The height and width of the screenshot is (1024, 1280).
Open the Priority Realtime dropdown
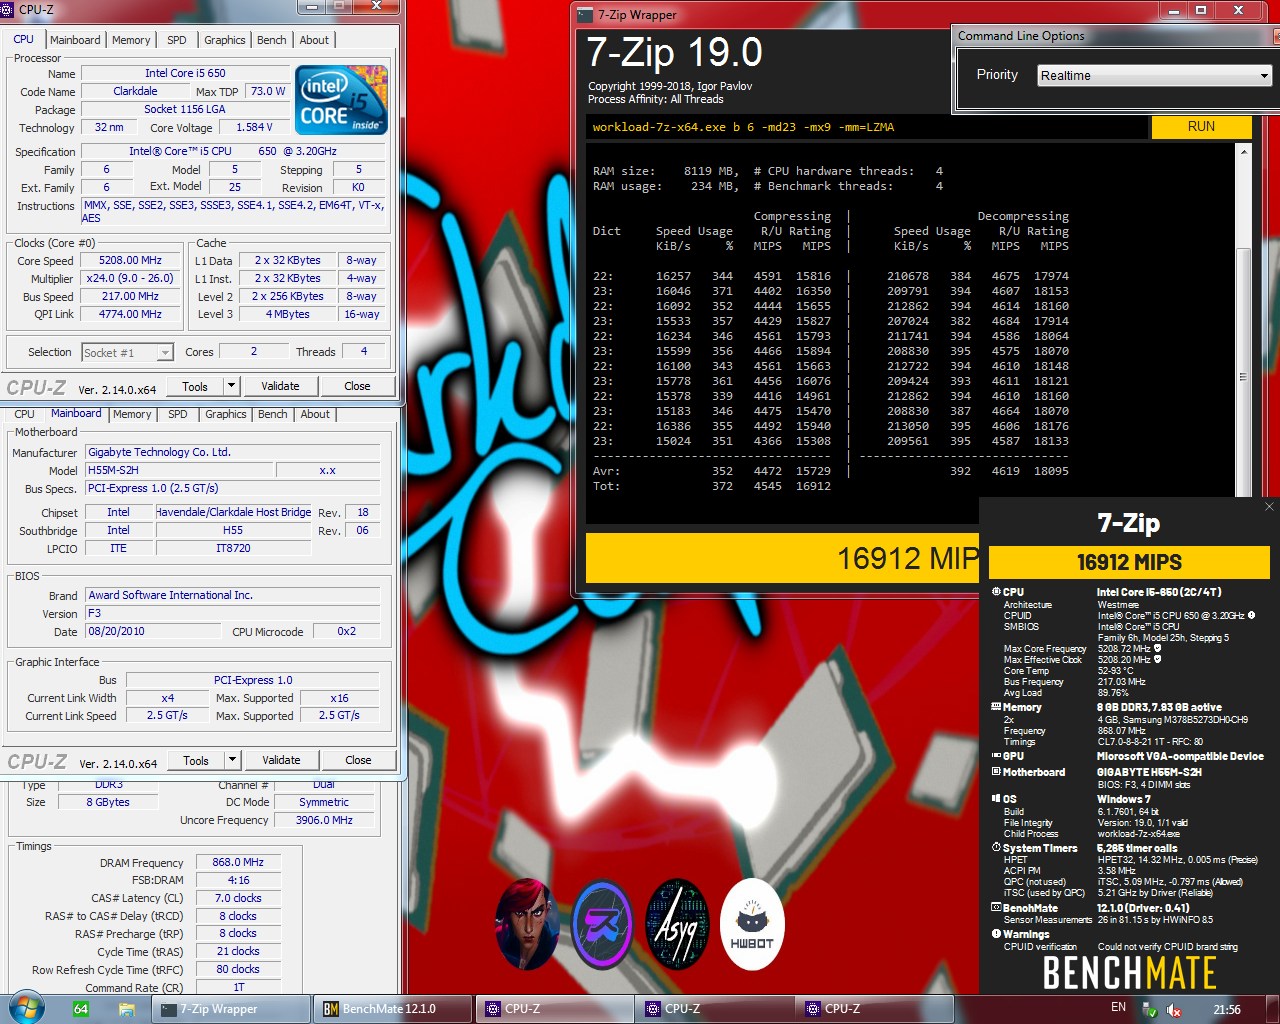click(1154, 76)
